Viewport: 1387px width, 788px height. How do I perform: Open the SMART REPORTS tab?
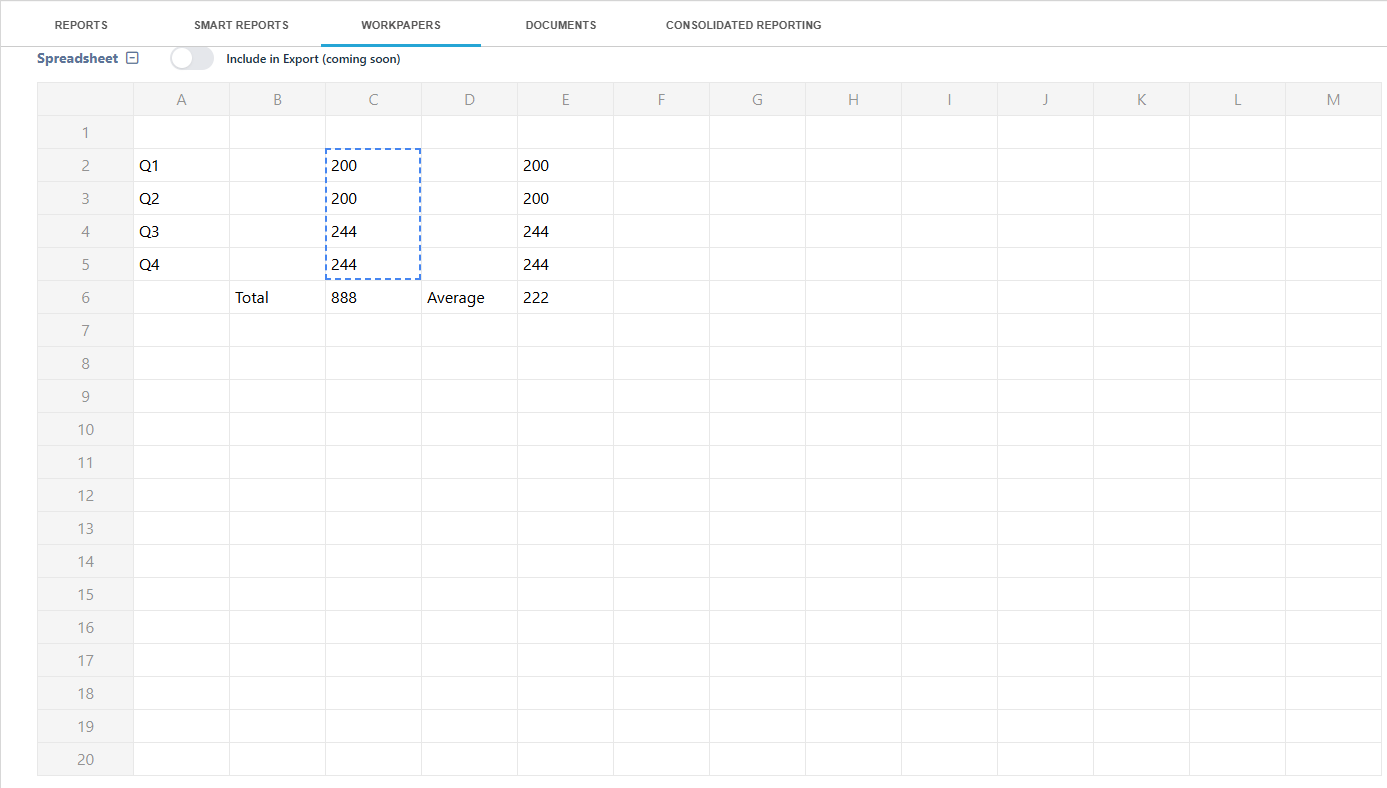241,24
